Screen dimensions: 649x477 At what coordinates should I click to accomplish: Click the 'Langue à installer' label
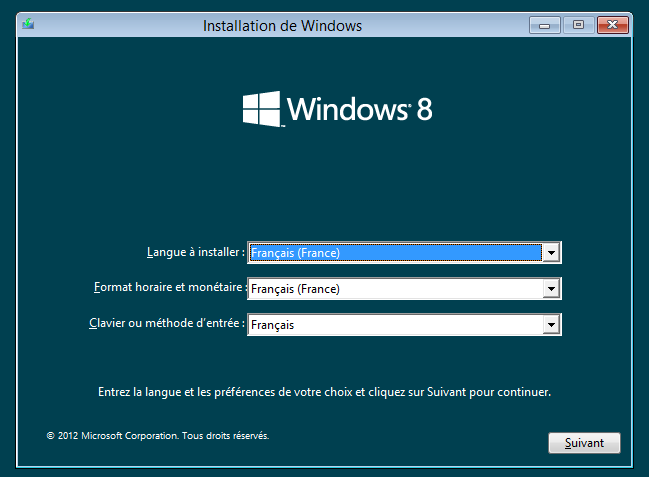[194, 252]
